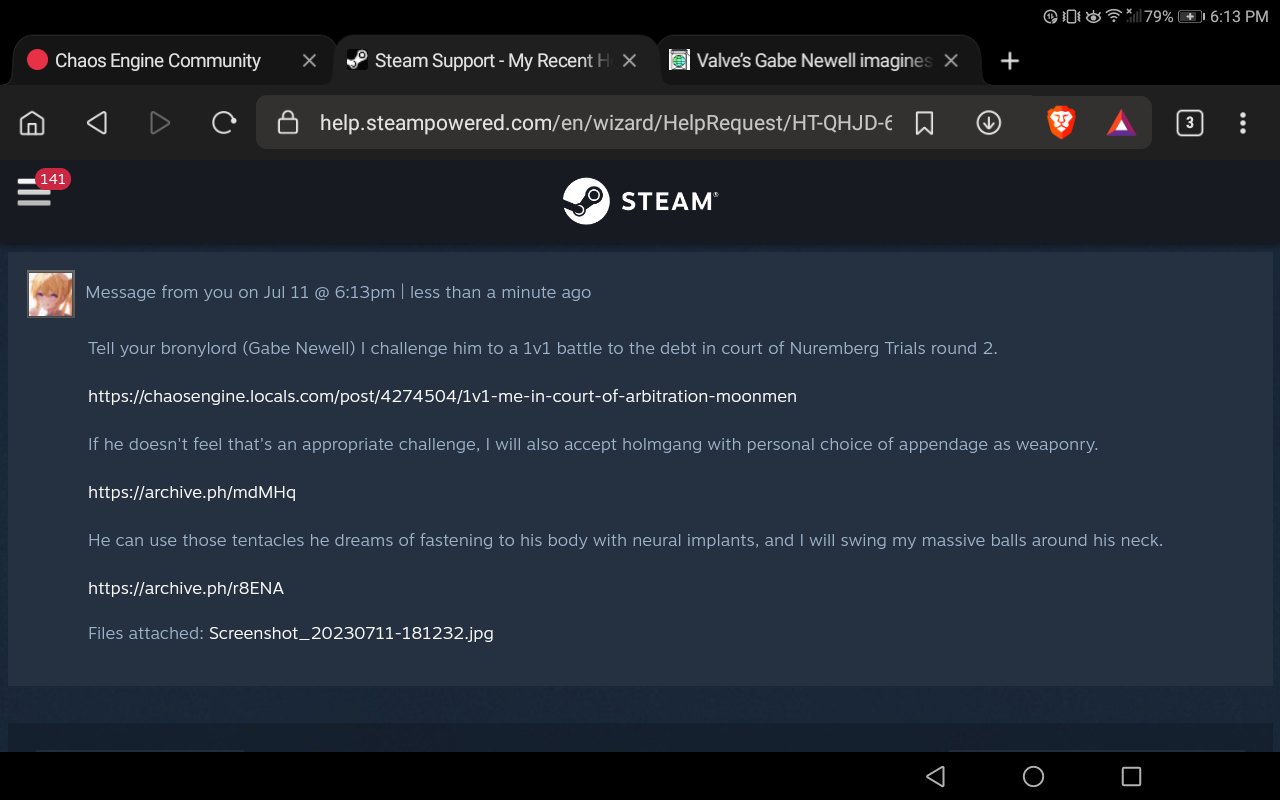The image size is (1280, 800).
Task: Click the Wi-Fi status icon
Action: coord(1113,16)
